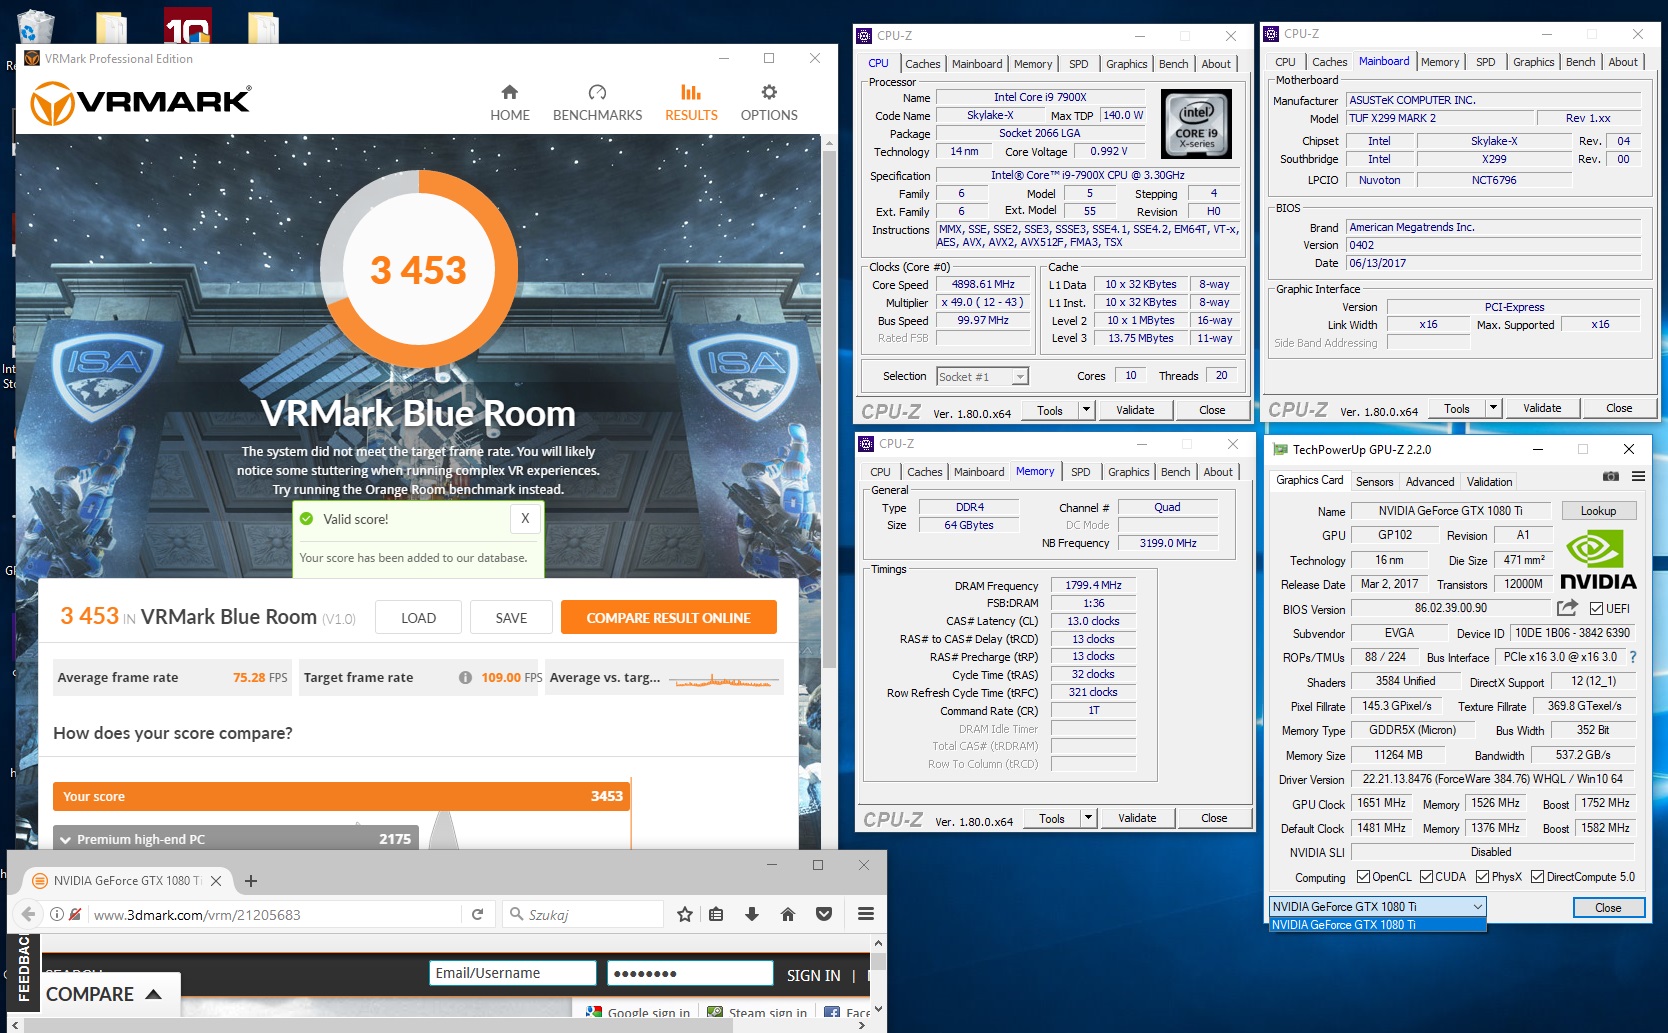This screenshot has width=1668, height=1033.
Task: Open GPU selection dropdown in GPU-Z
Action: (1377, 907)
